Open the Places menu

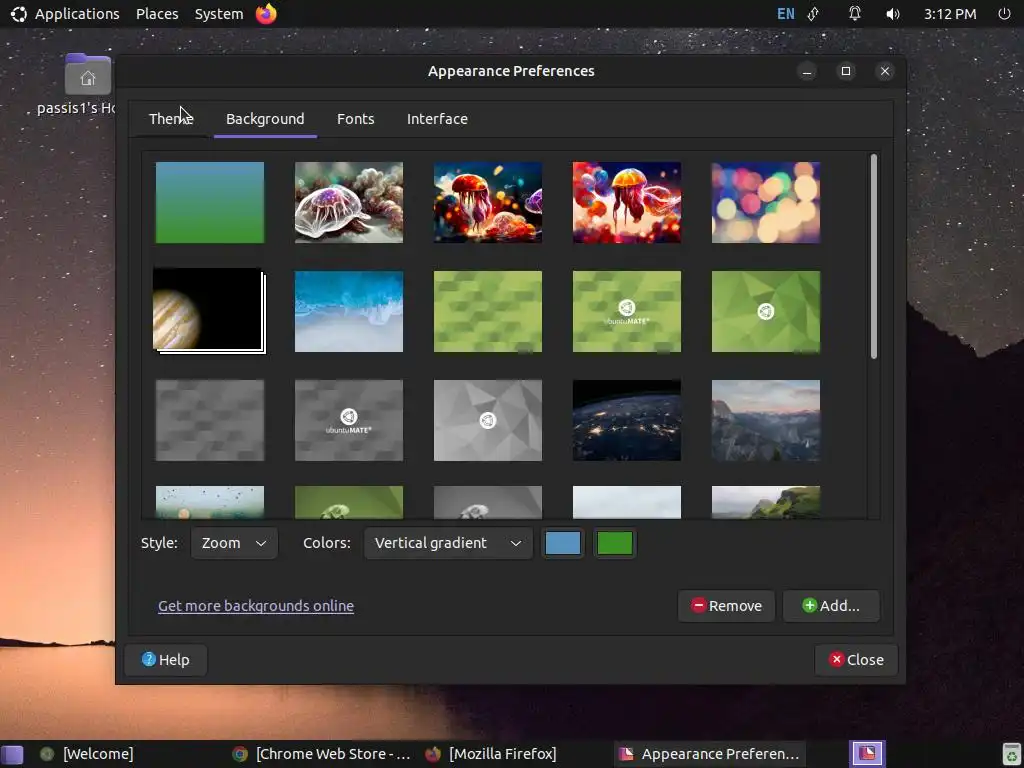tap(157, 14)
